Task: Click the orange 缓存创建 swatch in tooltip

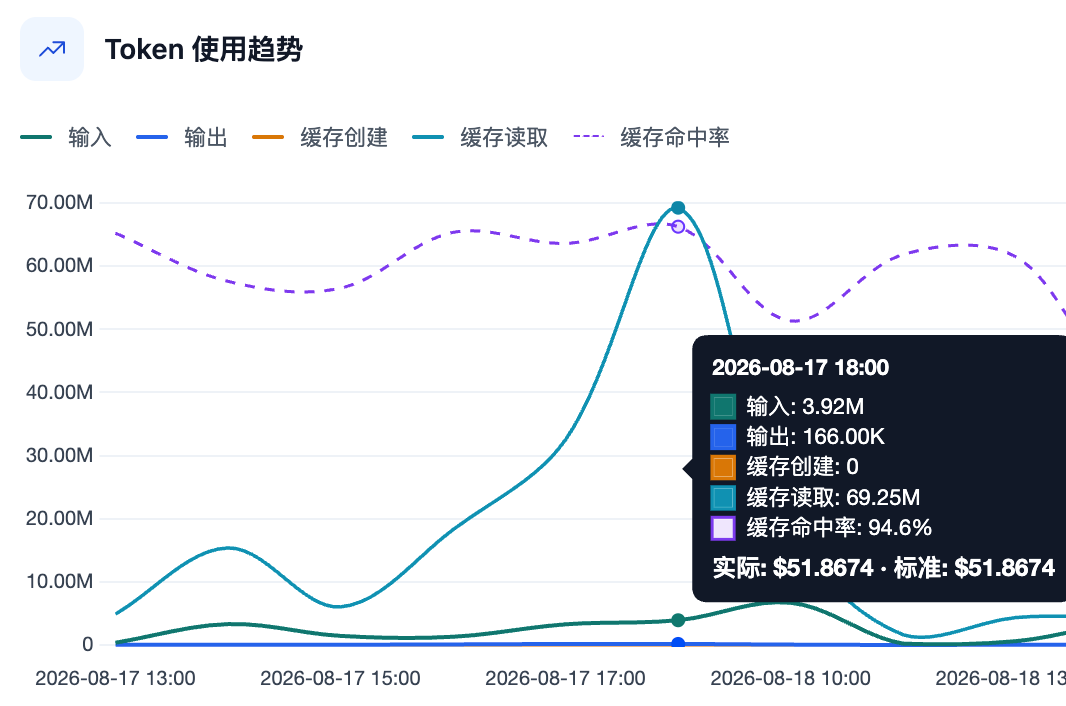Action: coord(723,467)
